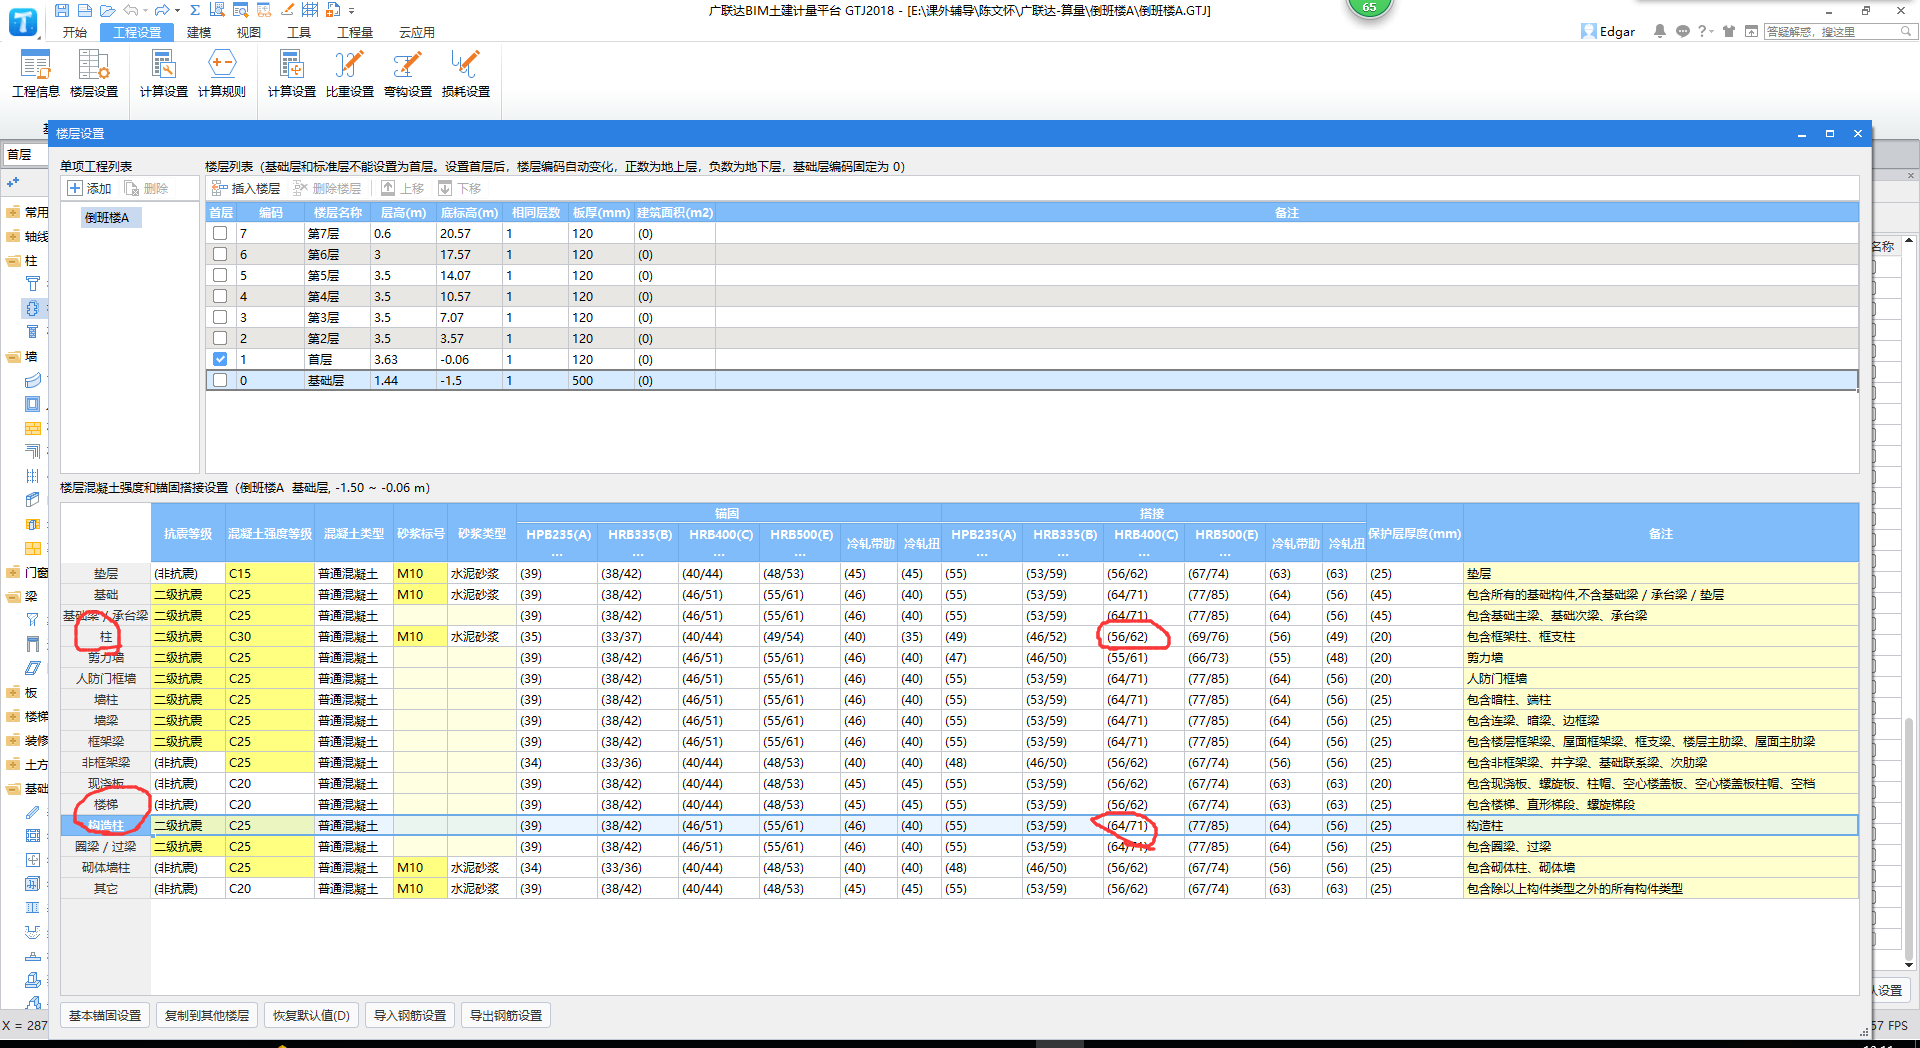
Task: Open 楼层设置 floor settings tool
Action: [94, 74]
